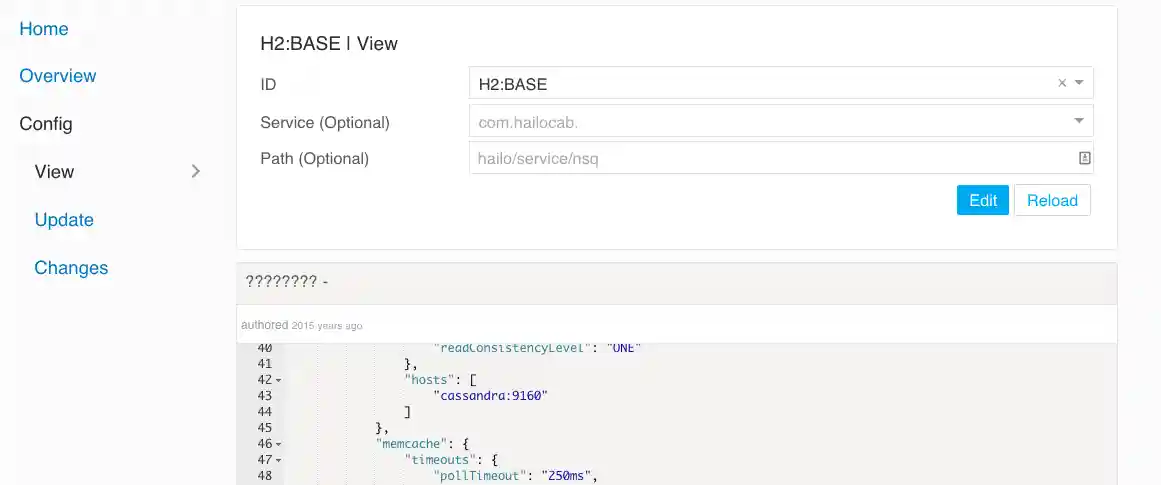Clear the H2:BASE ID selection
This screenshot has height=485, width=1161.
pos(1062,84)
